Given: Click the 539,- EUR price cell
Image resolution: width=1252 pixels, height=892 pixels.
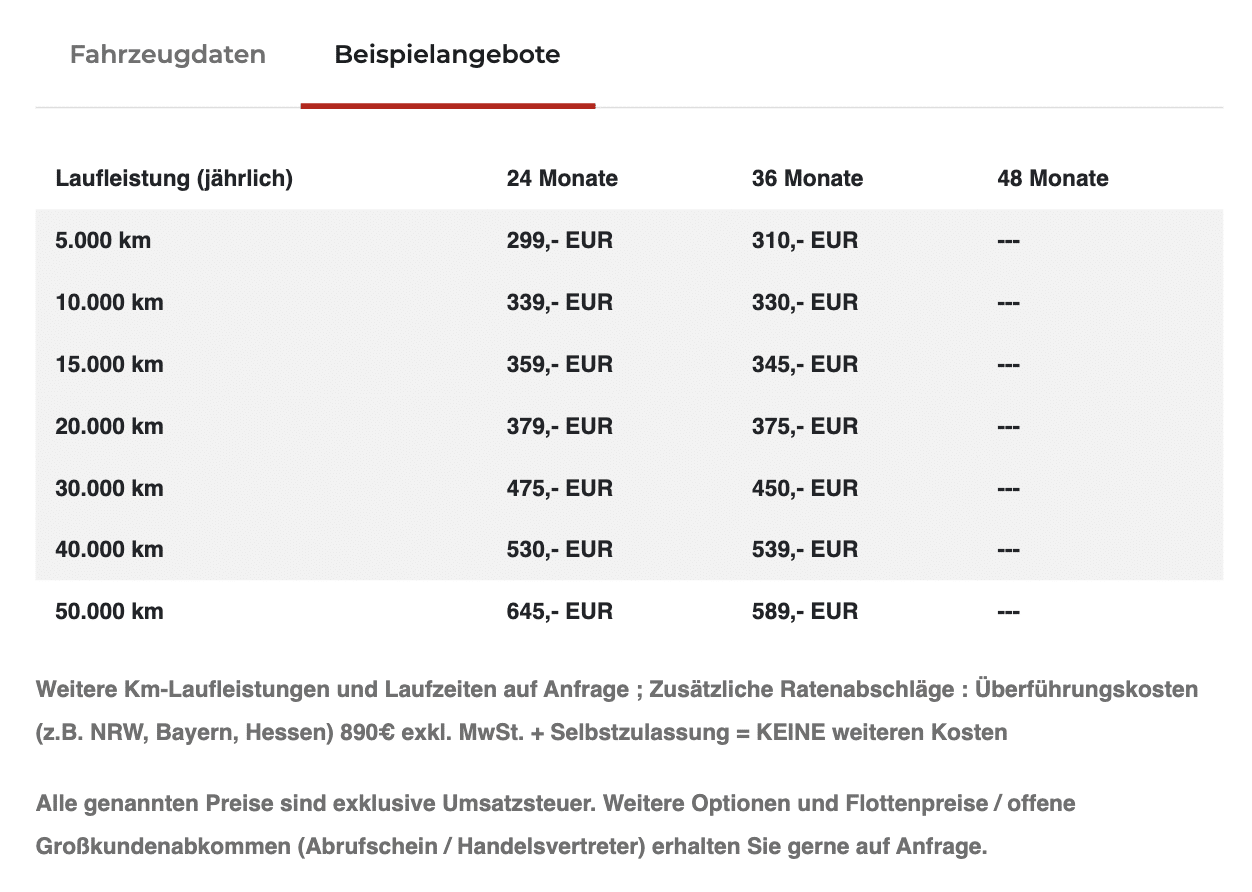Looking at the screenshot, I should click(x=805, y=550).
